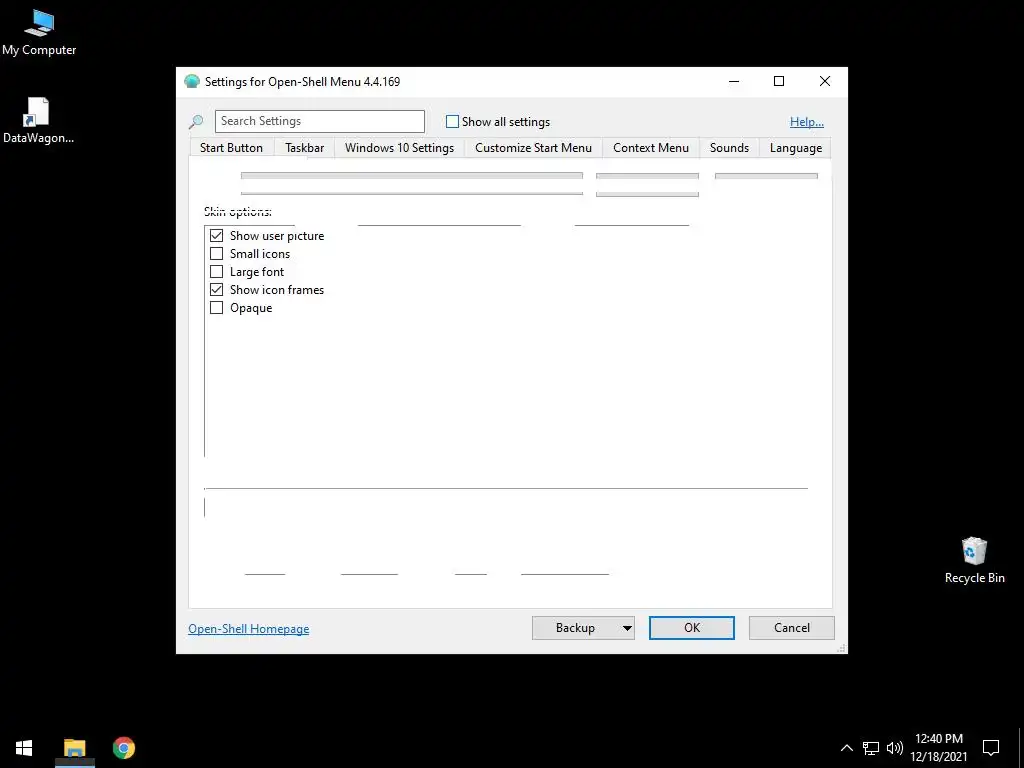The width and height of the screenshot is (1024, 768).
Task: Confirm settings with OK button
Action: 692,628
